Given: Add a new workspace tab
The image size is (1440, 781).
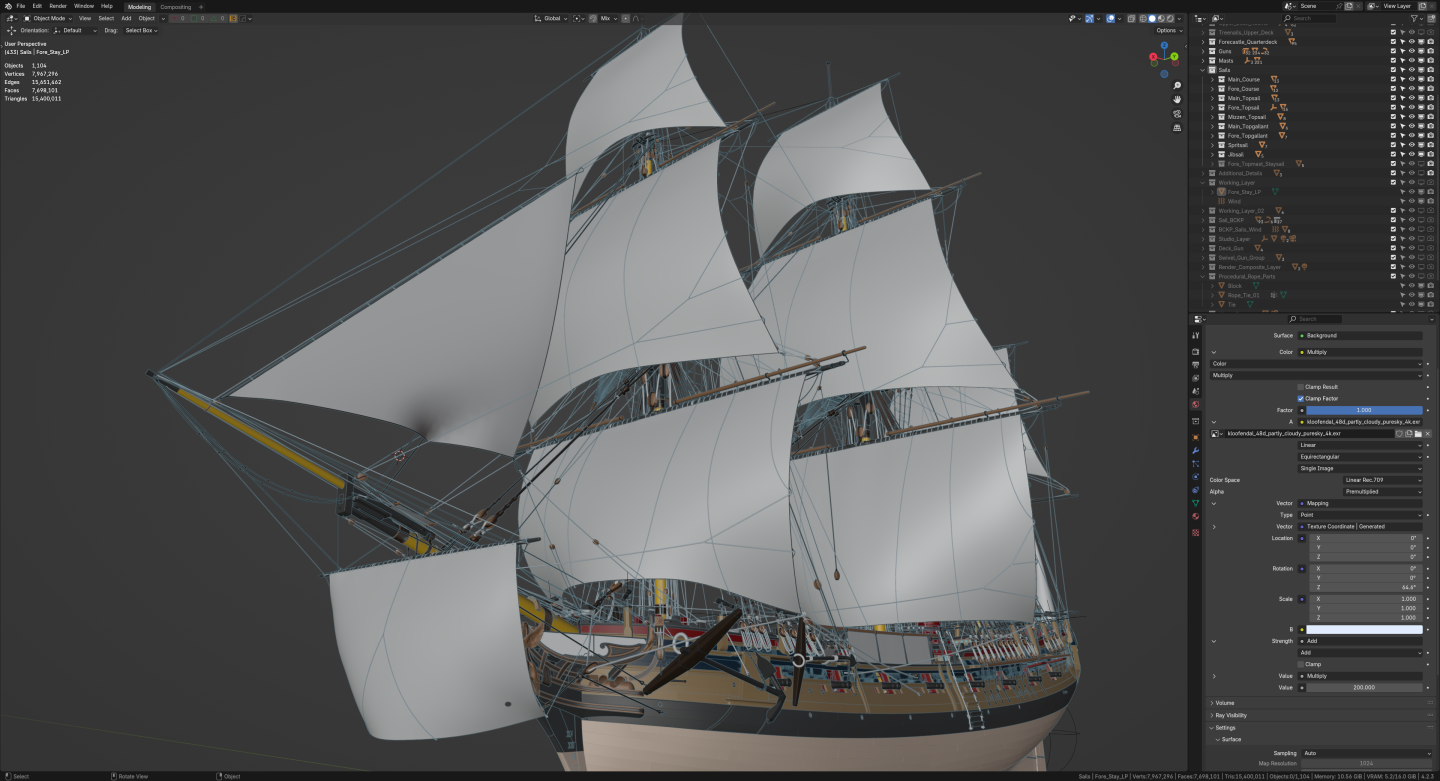Looking at the screenshot, I should pyautogui.click(x=200, y=7).
